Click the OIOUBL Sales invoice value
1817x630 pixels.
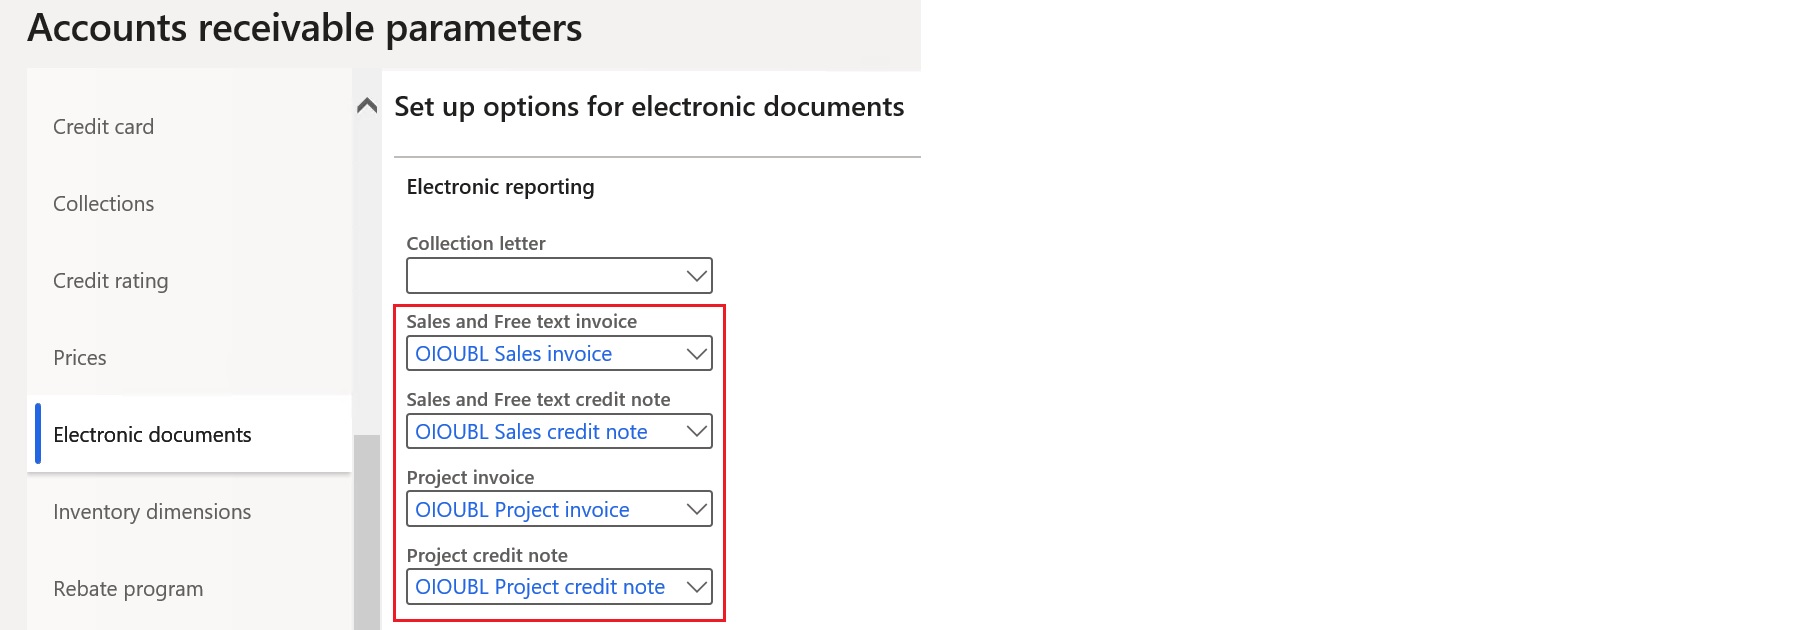tap(513, 354)
